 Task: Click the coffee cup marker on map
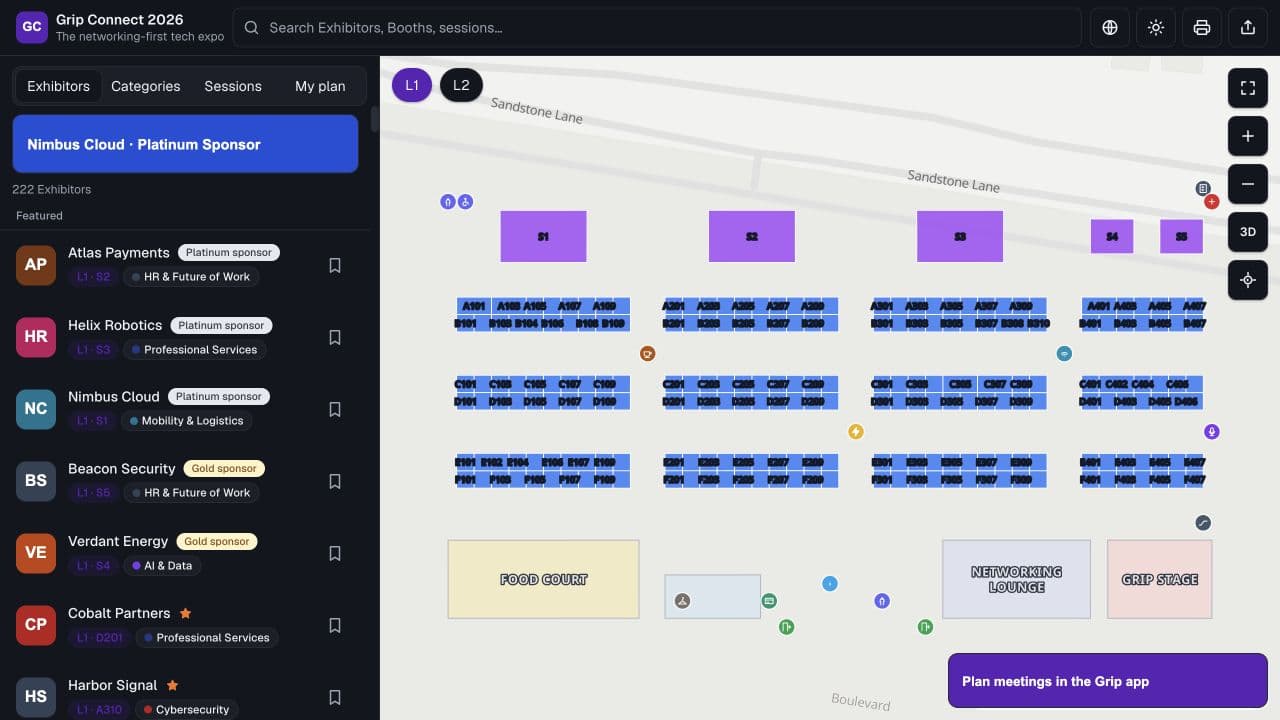click(648, 354)
